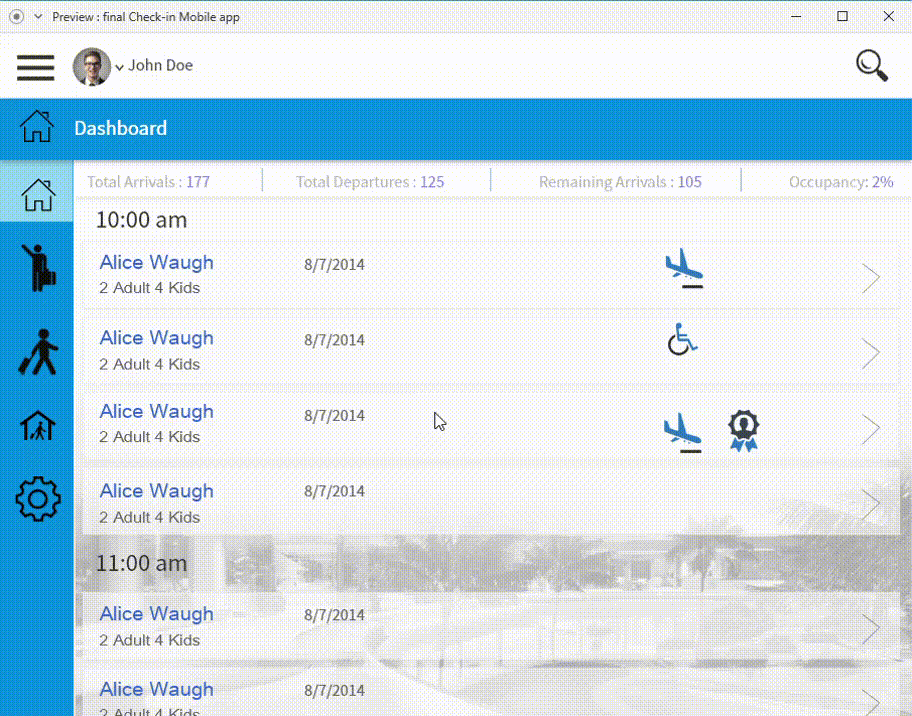Expand the row chevron for the award badge guest
Screen dimensions: 912x716
click(x=871, y=429)
